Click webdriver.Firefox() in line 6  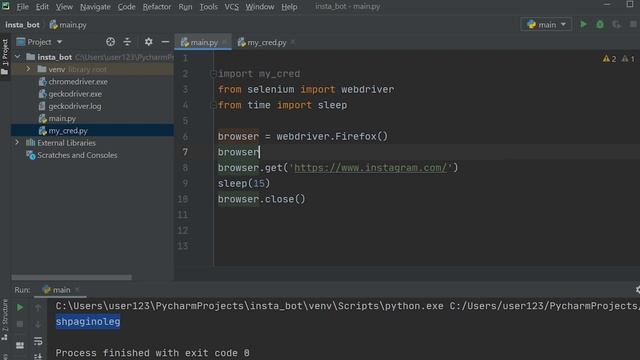pyautogui.click(x=332, y=136)
